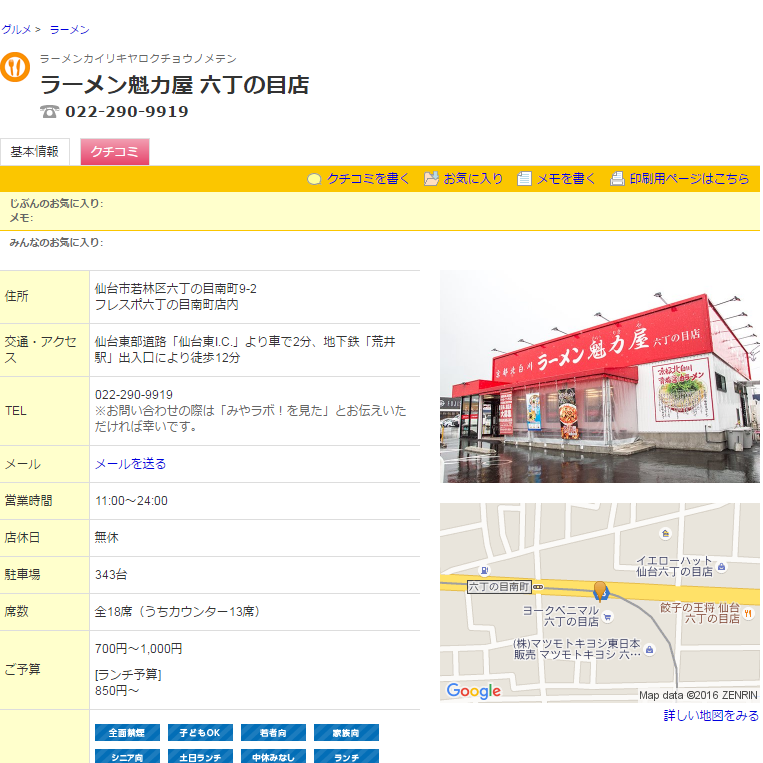
Task: Click the ヨークベニマル shopping cart marker
Action: tap(607, 617)
